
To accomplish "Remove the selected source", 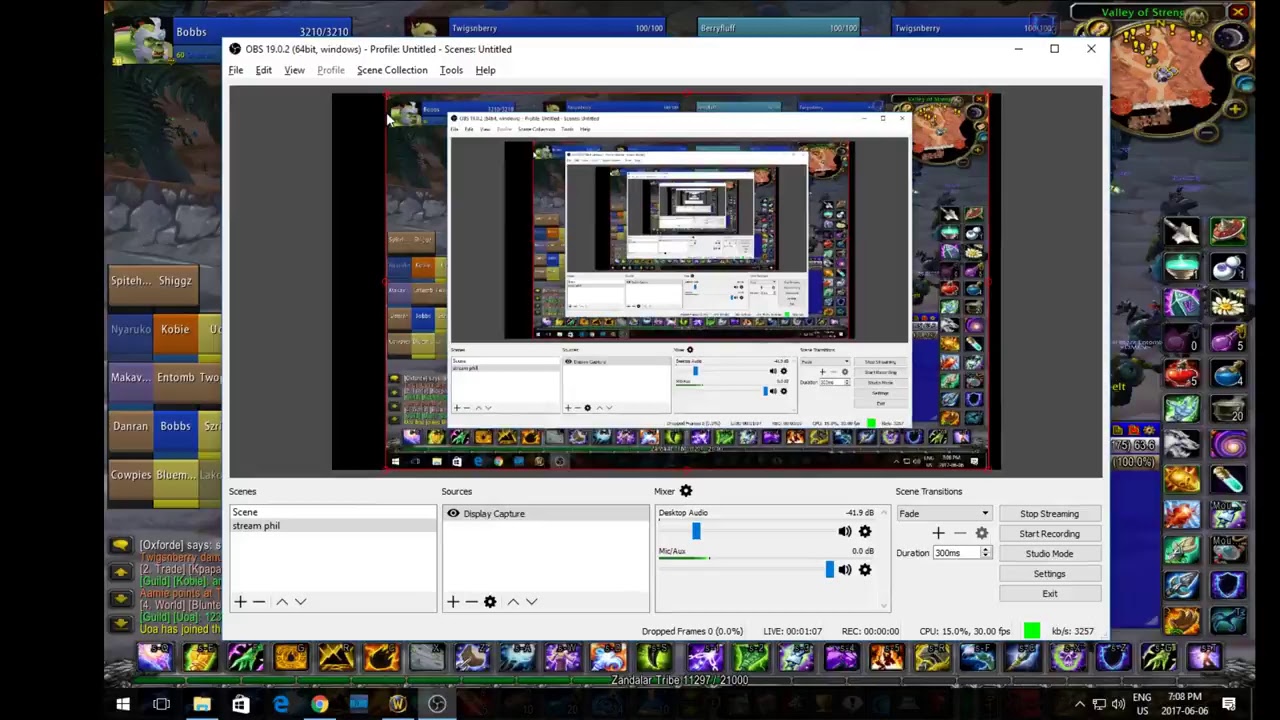I will pos(471,602).
